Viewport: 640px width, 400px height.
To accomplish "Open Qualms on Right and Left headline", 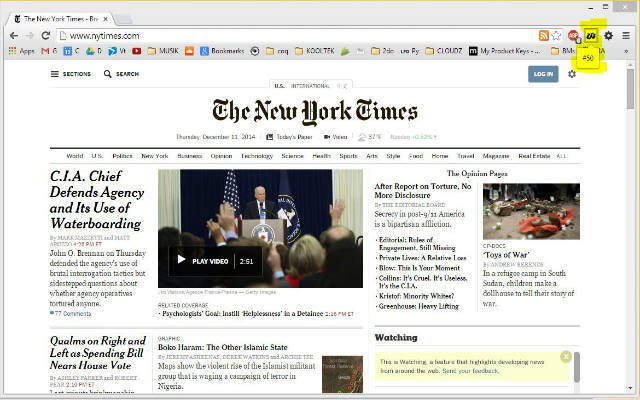I will point(98,353).
